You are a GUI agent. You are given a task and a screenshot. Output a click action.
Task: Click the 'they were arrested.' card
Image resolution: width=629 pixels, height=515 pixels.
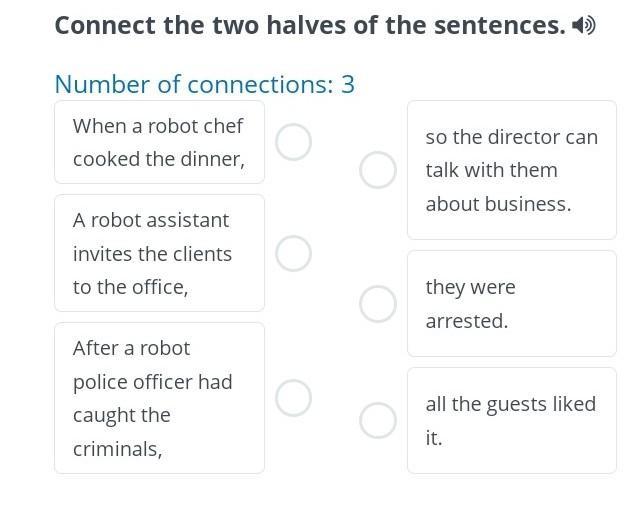click(511, 304)
